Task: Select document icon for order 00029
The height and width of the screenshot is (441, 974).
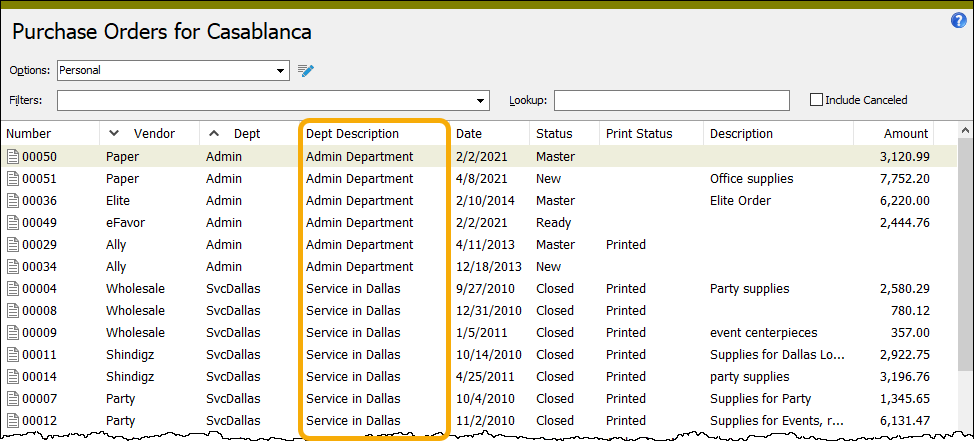Action: (x=13, y=245)
